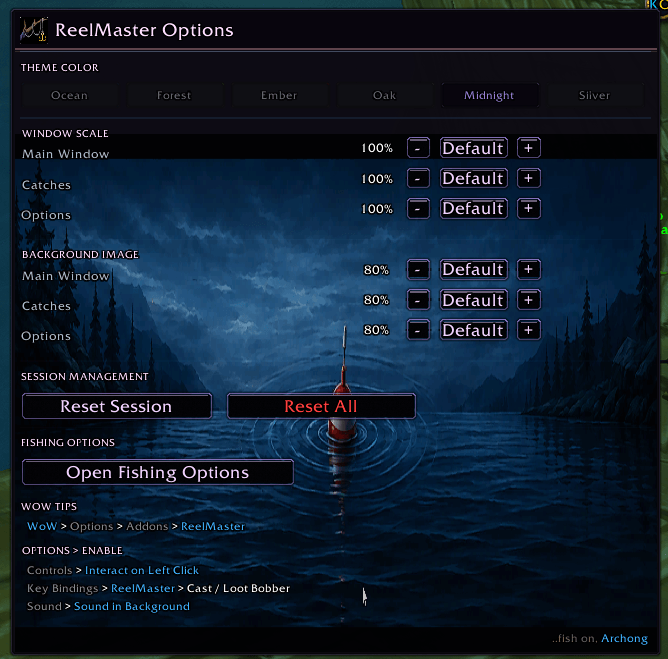The height and width of the screenshot is (659, 668).
Task: Click the ReelMaster Options title text
Action: pos(144,30)
